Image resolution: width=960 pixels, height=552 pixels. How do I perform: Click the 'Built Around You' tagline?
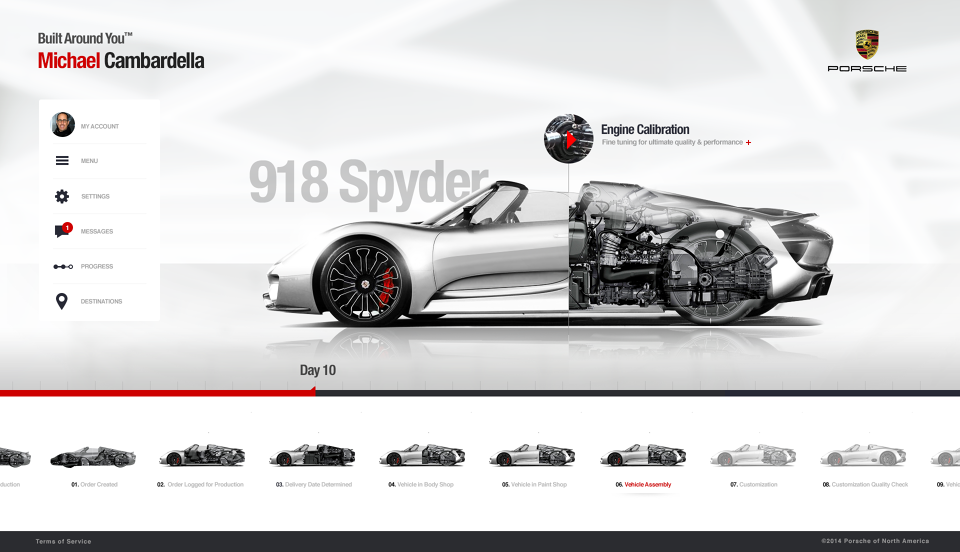pyautogui.click(x=85, y=39)
